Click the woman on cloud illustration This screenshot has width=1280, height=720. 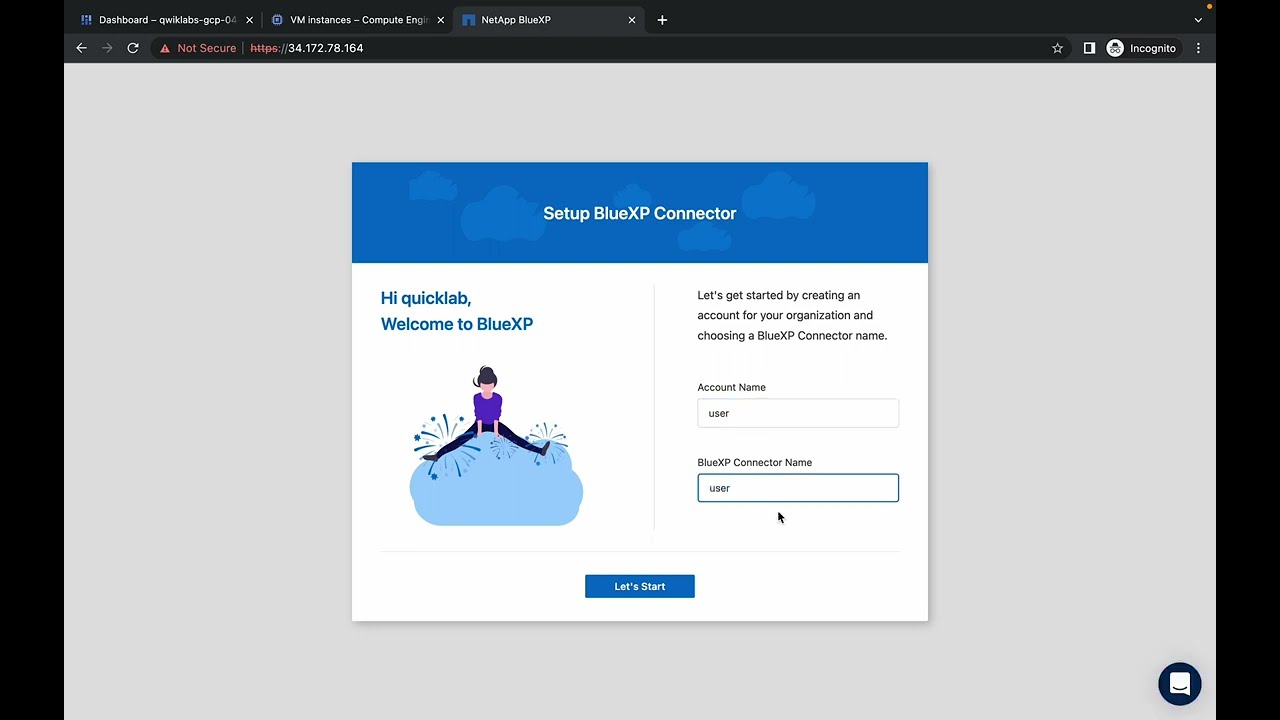(496, 446)
